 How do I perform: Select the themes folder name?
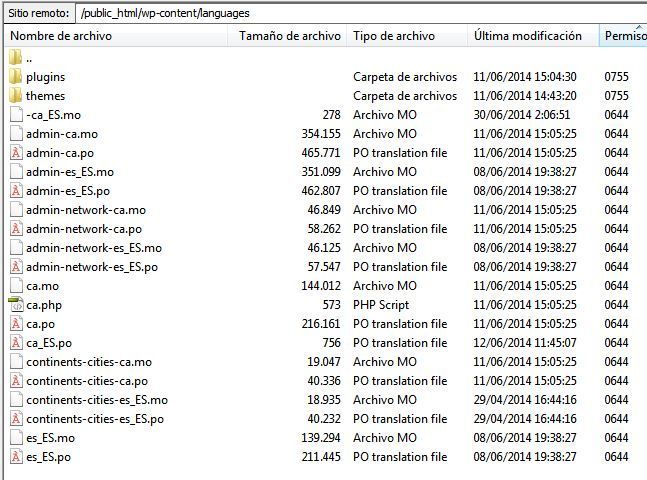(45, 96)
